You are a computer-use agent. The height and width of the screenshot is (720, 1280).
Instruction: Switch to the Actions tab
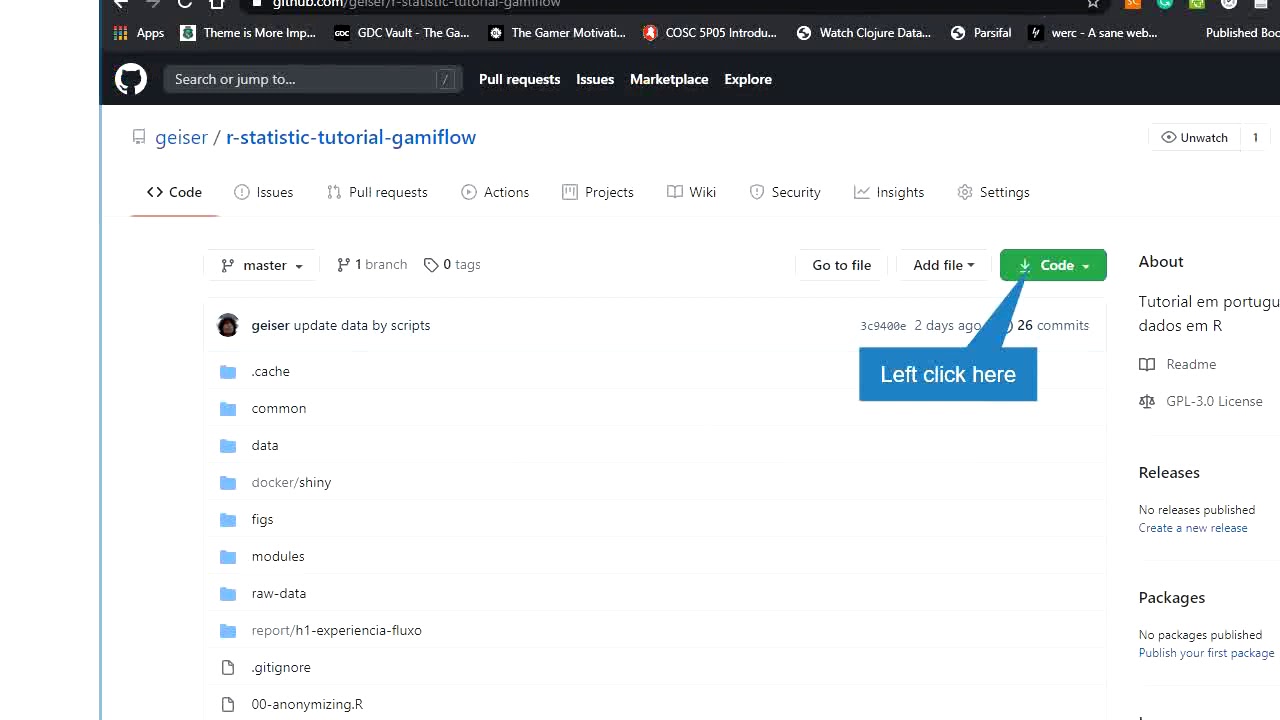[495, 192]
